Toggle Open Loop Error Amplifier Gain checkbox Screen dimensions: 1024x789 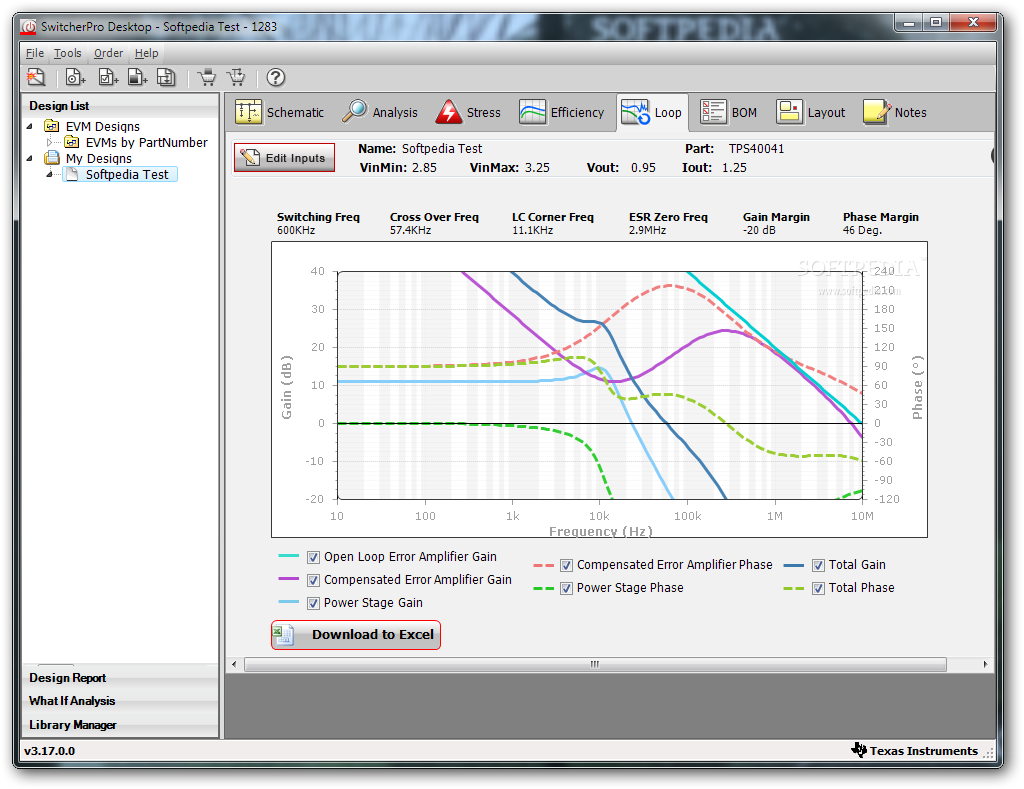[313, 557]
